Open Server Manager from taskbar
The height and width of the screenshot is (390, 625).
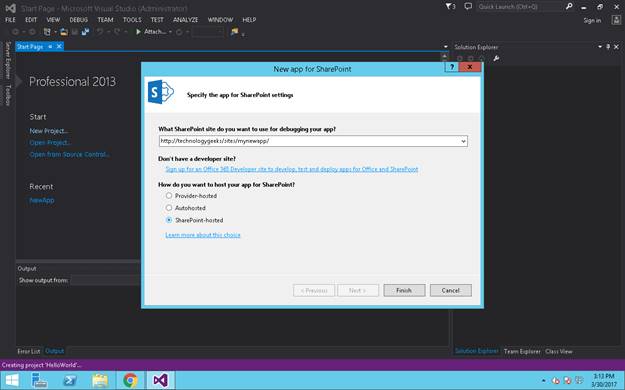pos(39,380)
